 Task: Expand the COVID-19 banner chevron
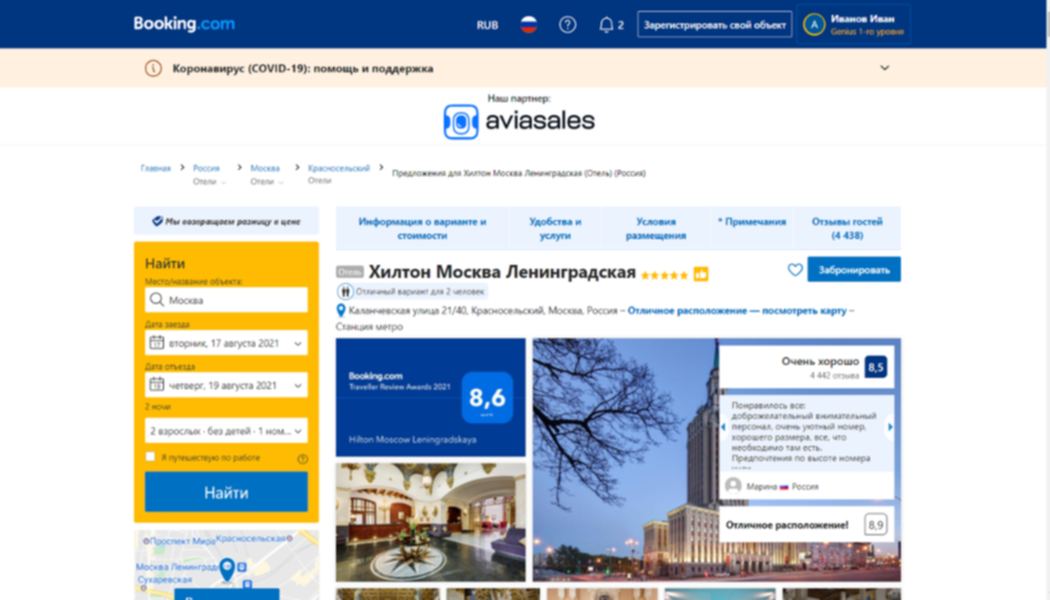(885, 68)
